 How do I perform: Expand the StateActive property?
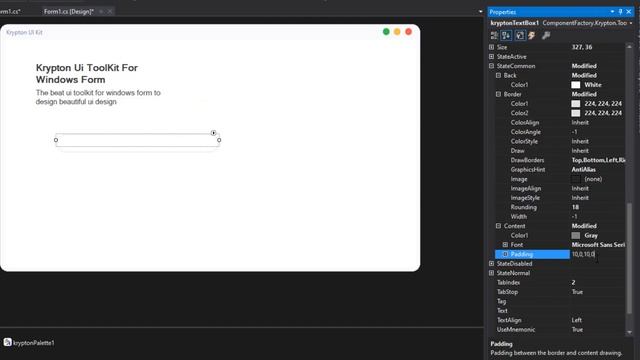point(491,57)
